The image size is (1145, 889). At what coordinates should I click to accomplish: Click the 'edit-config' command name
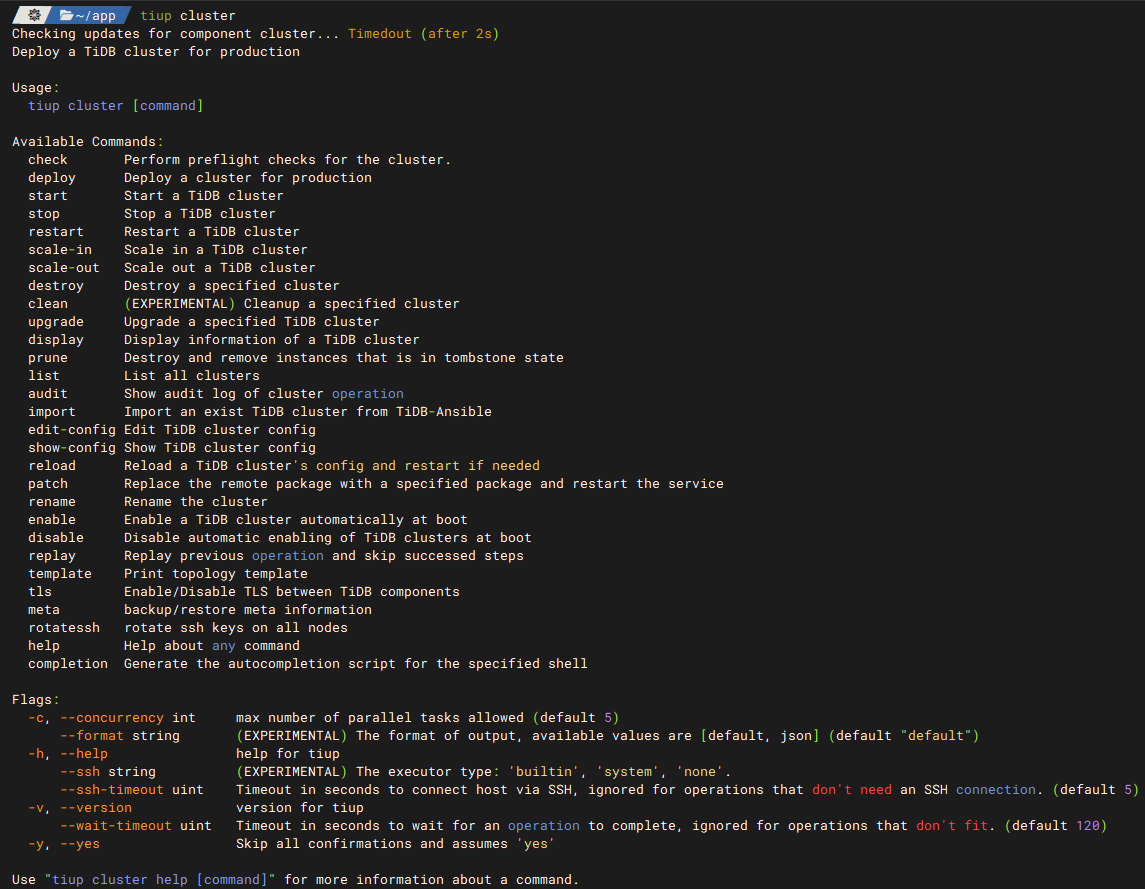(72, 430)
